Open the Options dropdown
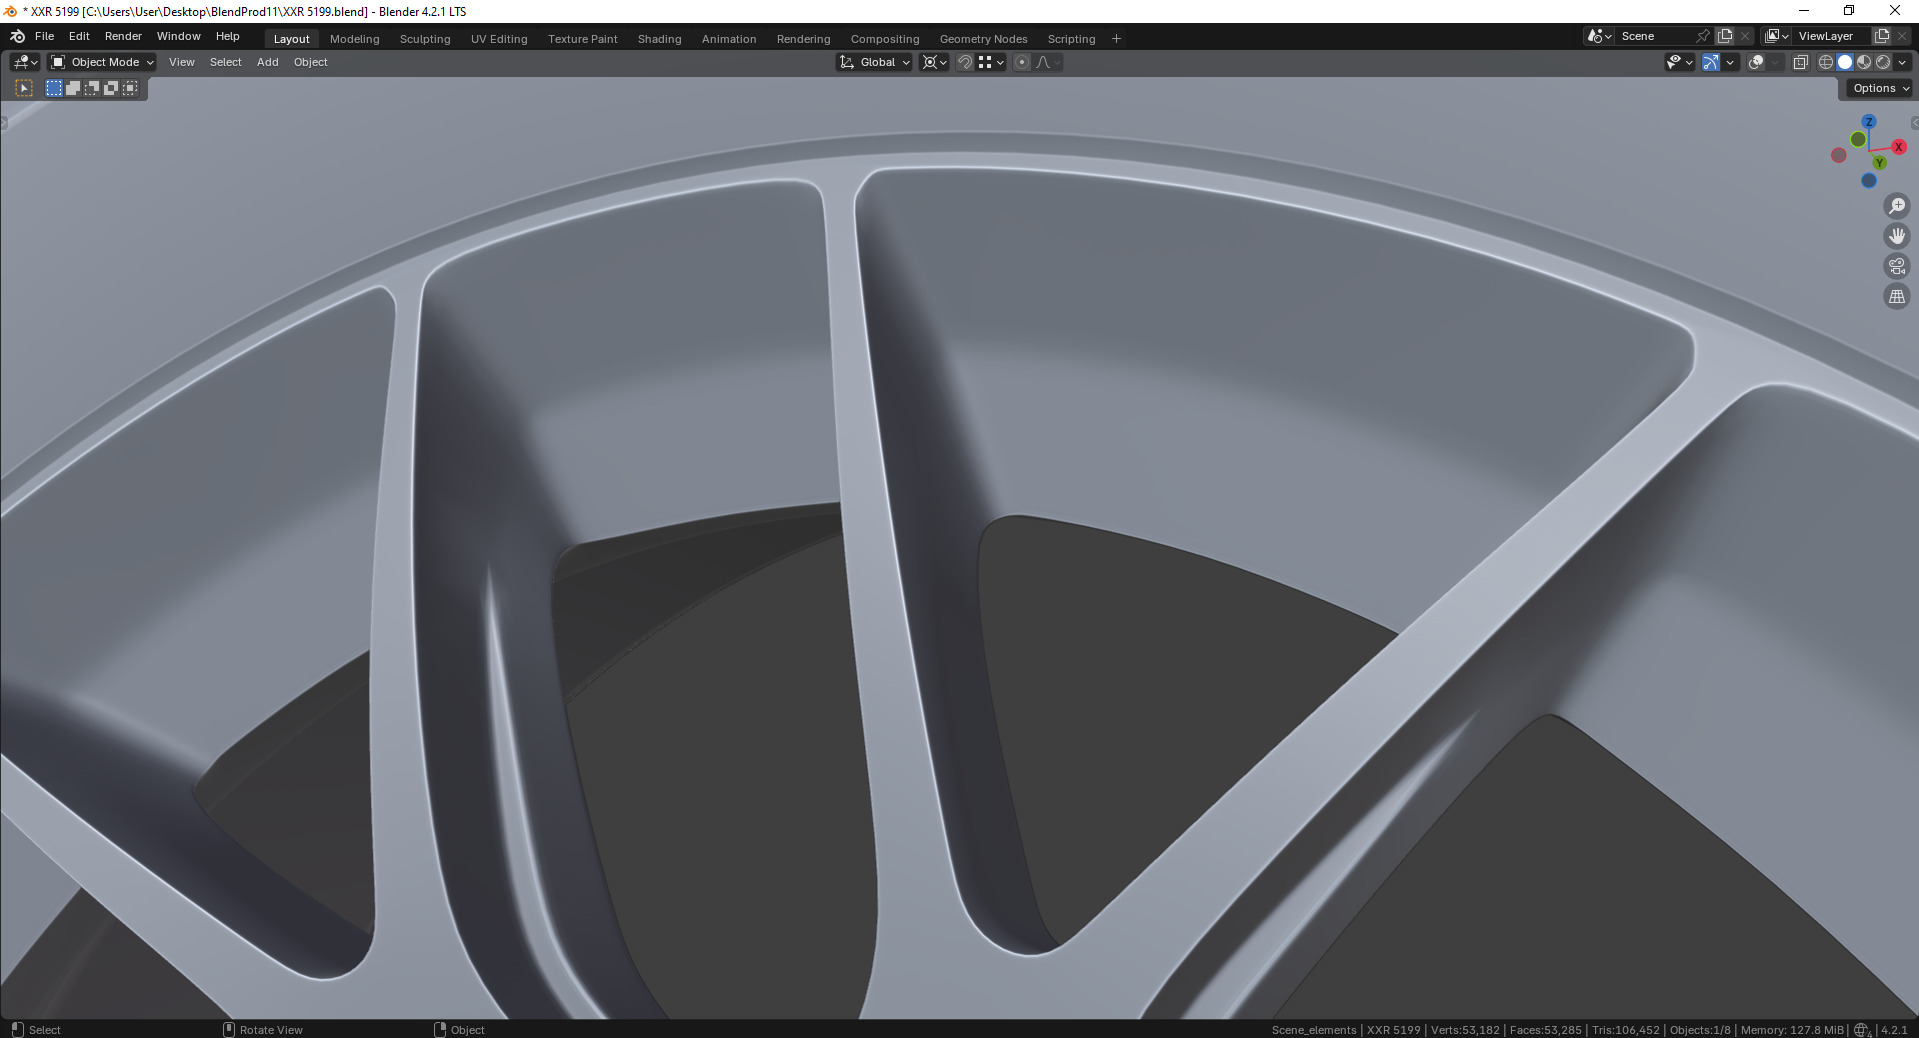The width and height of the screenshot is (1919, 1038). pos(1880,88)
